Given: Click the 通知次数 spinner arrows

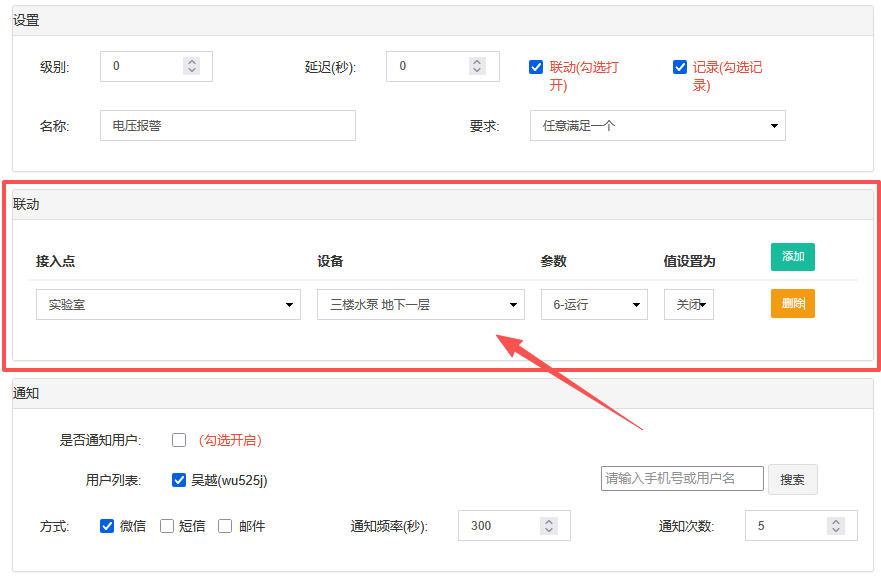Looking at the screenshot, I should point(836,526).
